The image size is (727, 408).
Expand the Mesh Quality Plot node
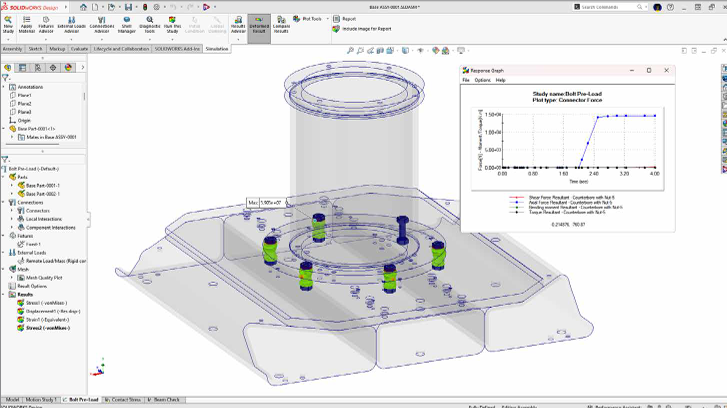point(12,278)
